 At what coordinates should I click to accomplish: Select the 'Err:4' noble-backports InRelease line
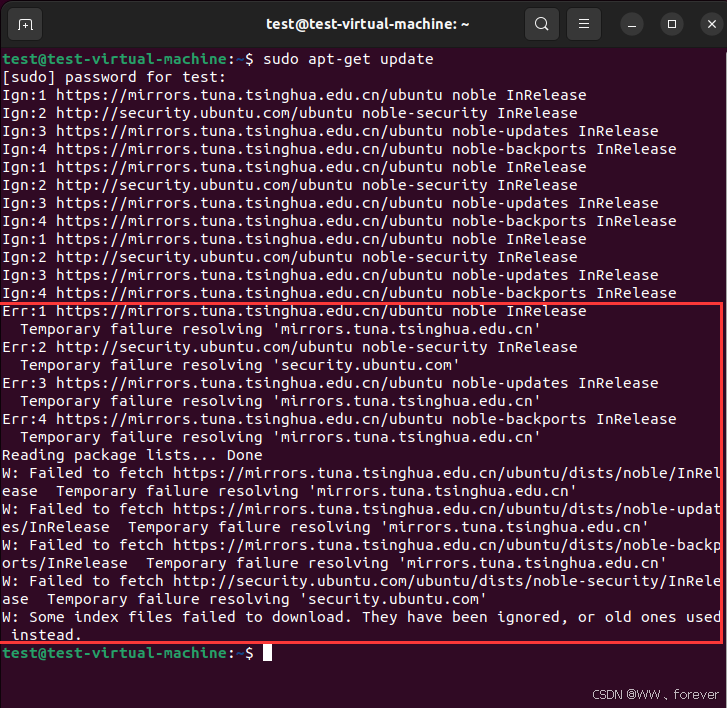coord(339,419)
